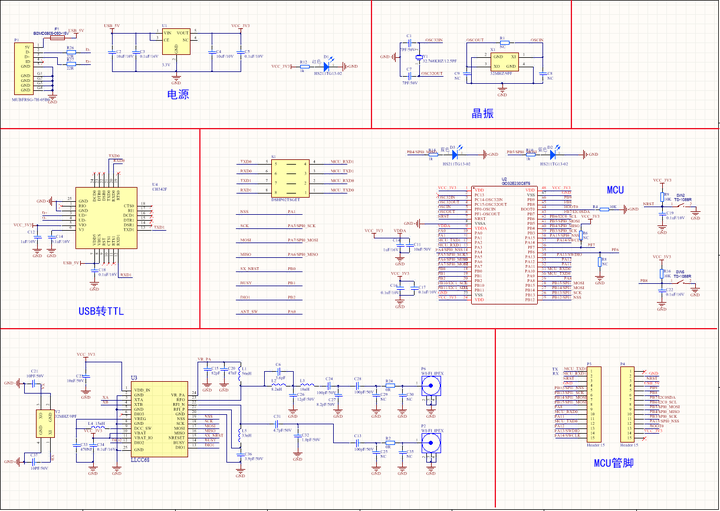The image size is (720, 511).
Task: Click the USB connector block with 5V pin
Action: tap(25, 68)
